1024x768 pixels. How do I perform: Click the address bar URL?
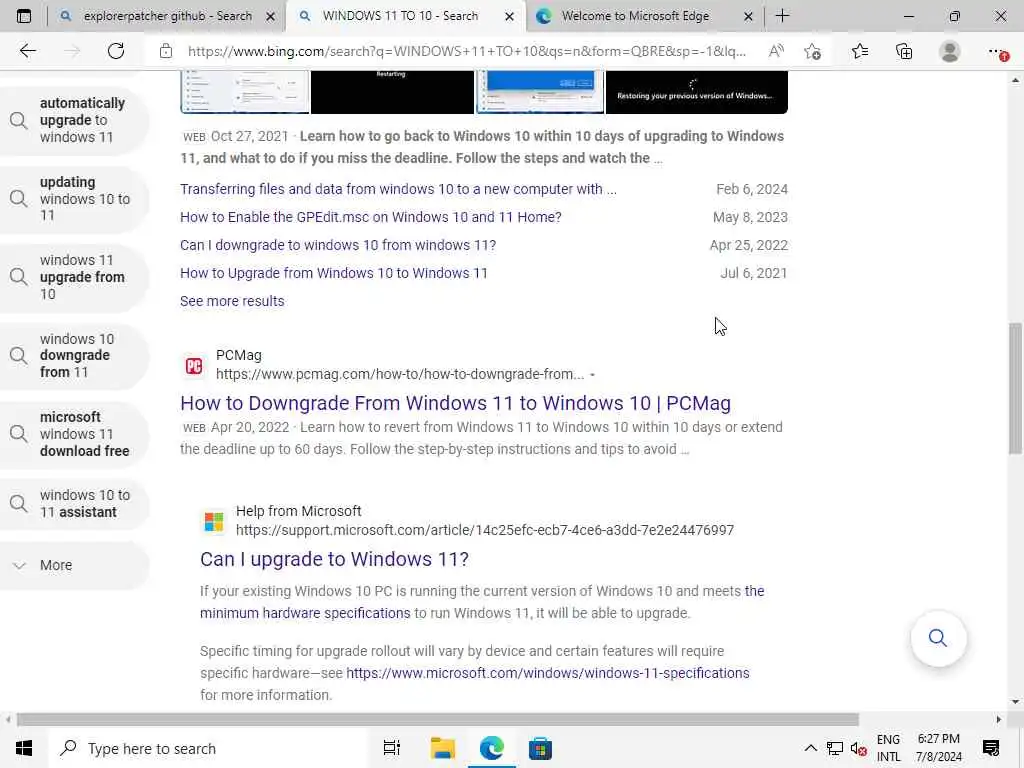click(466, 51)
